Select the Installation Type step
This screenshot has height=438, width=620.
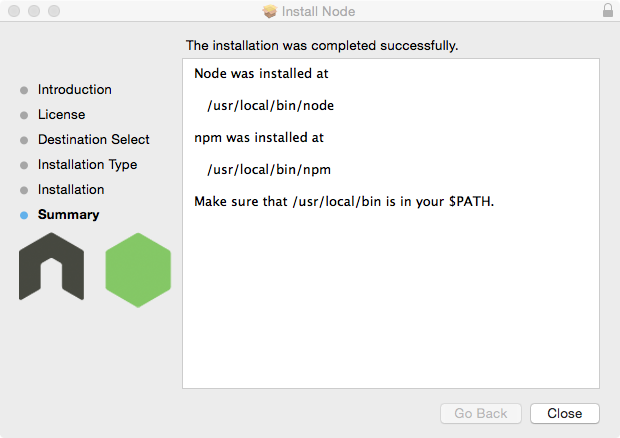pyautogui.click(x=87, y=164)
